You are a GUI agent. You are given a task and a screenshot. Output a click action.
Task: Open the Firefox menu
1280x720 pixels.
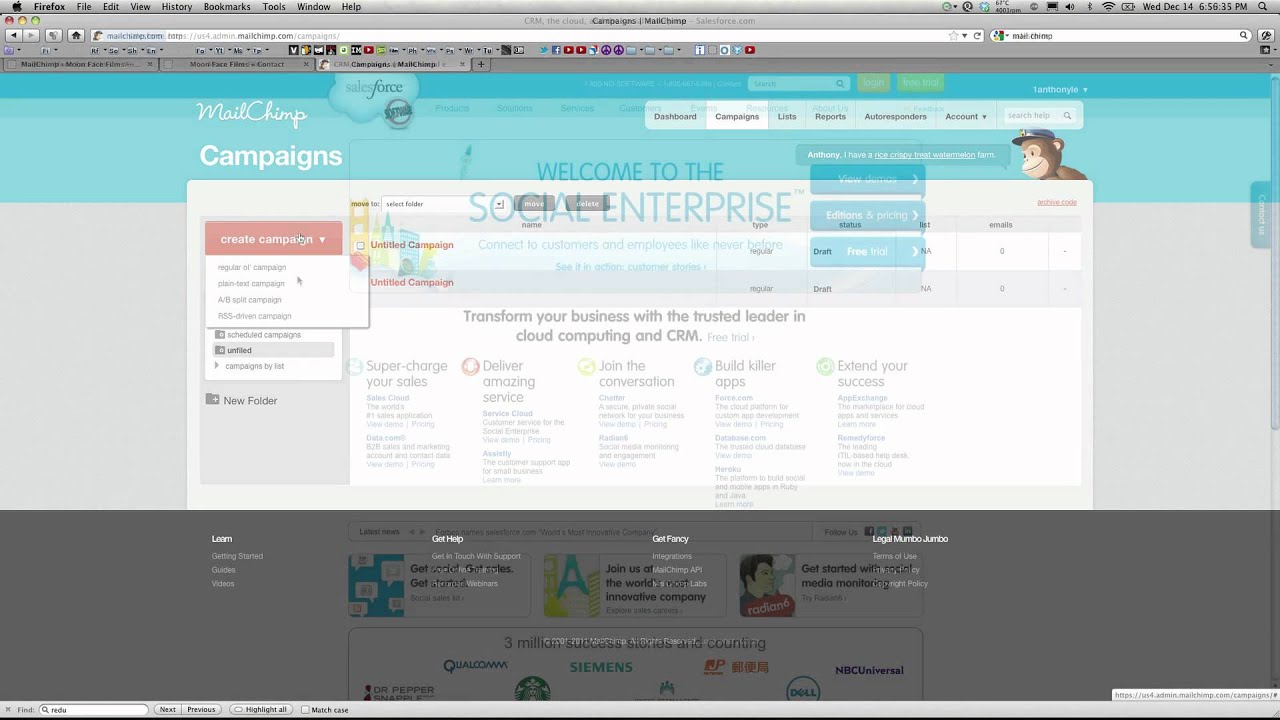(49, 7)
